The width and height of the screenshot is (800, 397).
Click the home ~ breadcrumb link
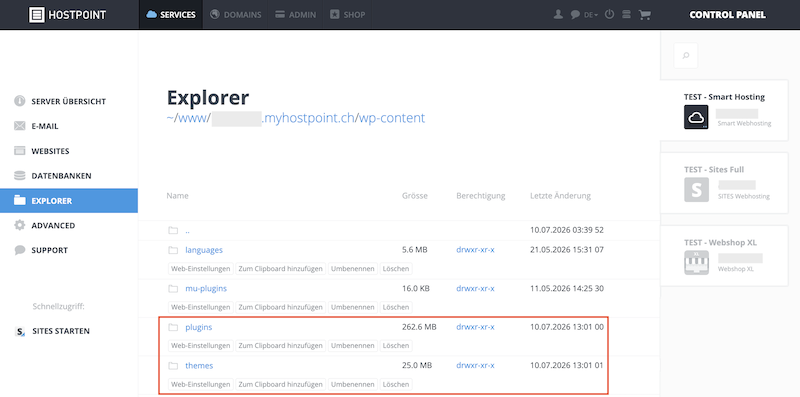pyautogui.click(x=170, y=118)
